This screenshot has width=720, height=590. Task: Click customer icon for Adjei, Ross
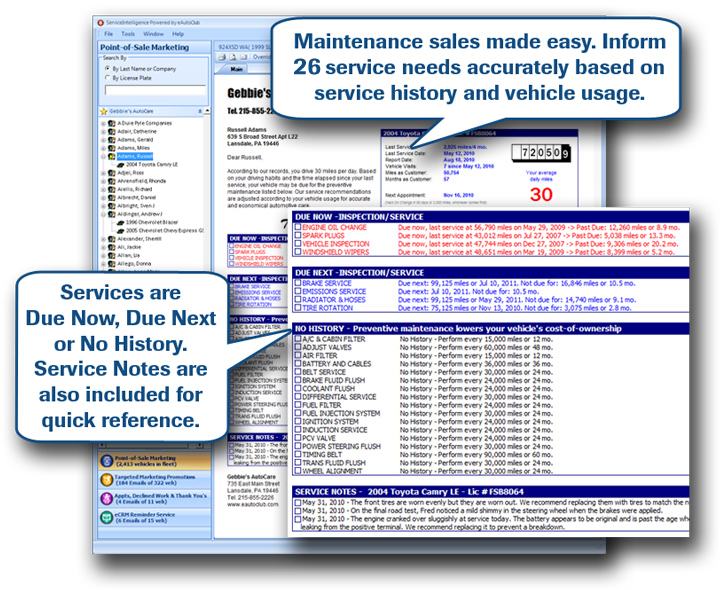tap(112, 173)
